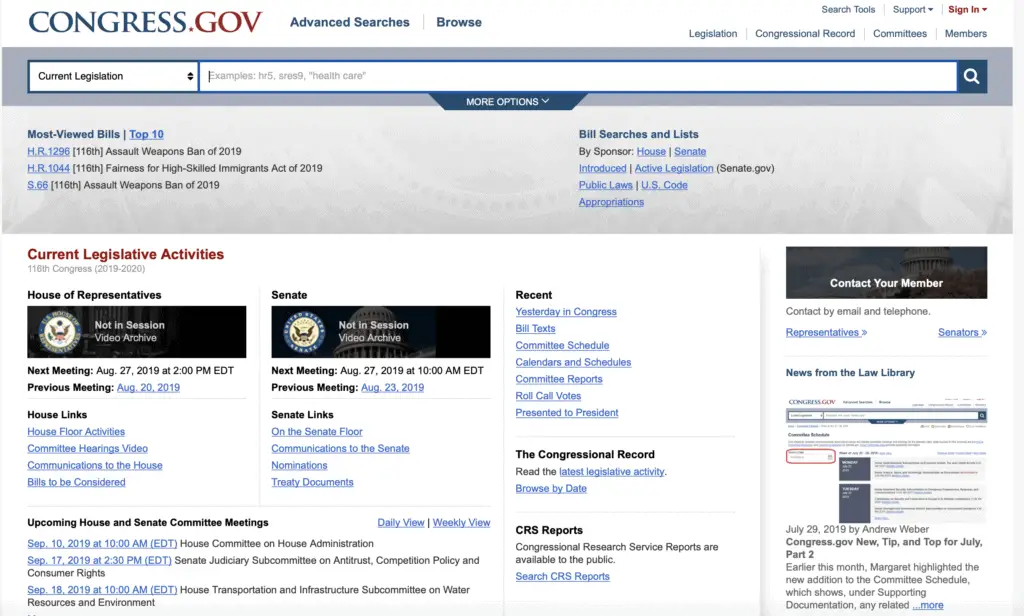This screenshot has width=1024, height=616.
Task: Open the Top 10 most-viewed bills link
Action: pyautogui.click(x=146, y=135)
